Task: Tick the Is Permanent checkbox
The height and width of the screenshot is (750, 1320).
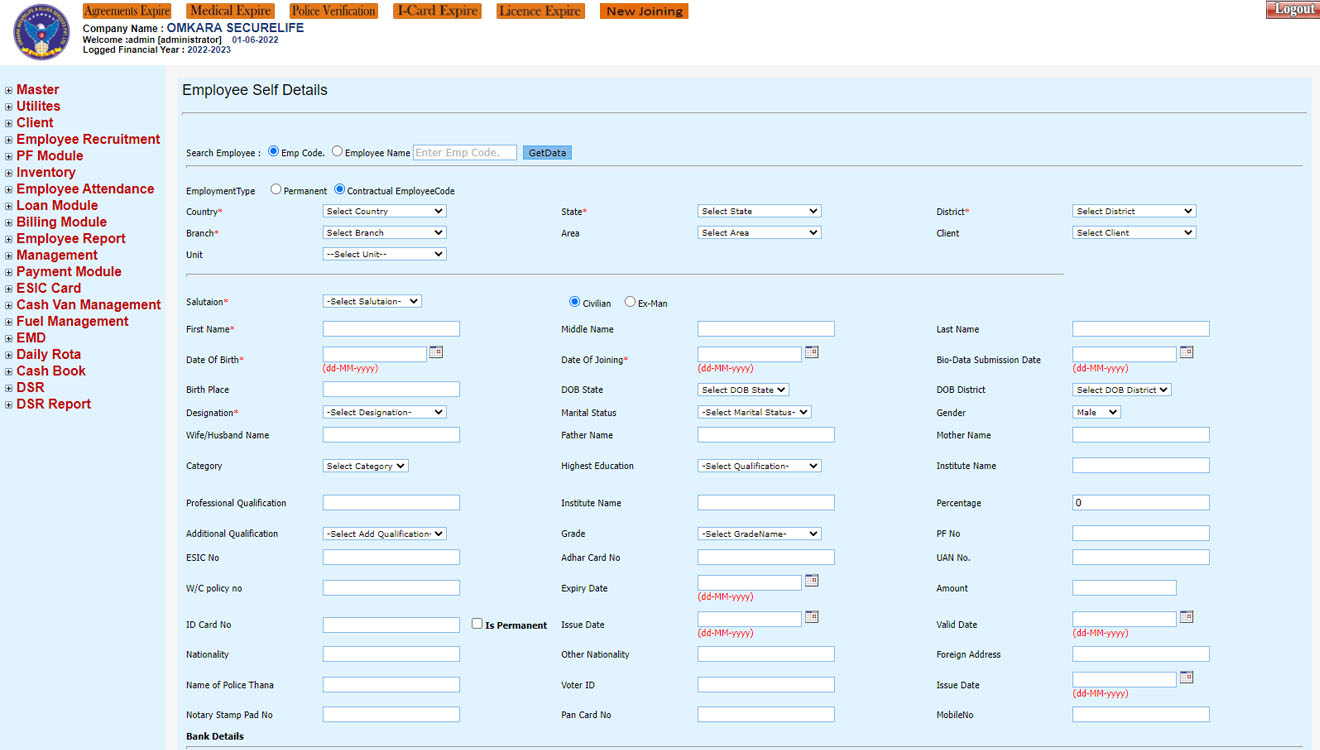Action: 477,623
